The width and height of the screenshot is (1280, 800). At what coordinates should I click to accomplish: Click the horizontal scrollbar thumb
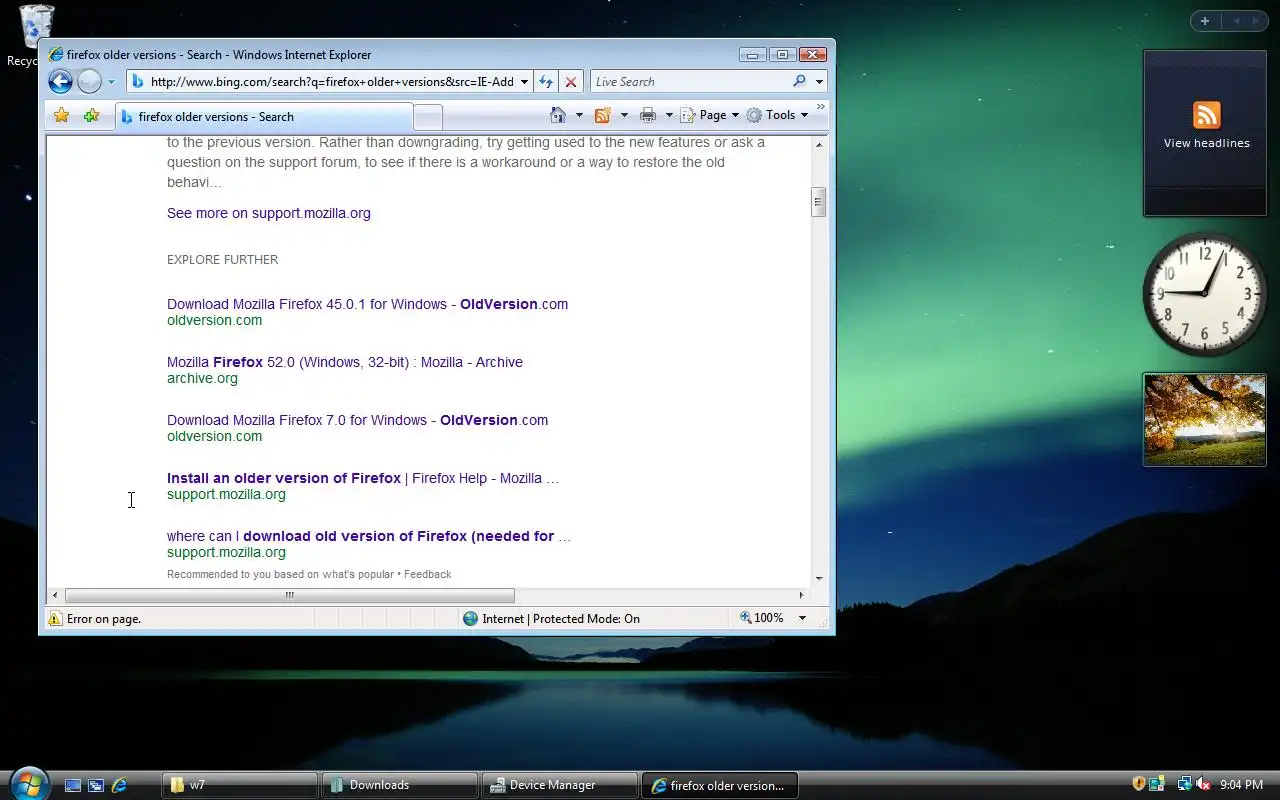pos(290,595)
